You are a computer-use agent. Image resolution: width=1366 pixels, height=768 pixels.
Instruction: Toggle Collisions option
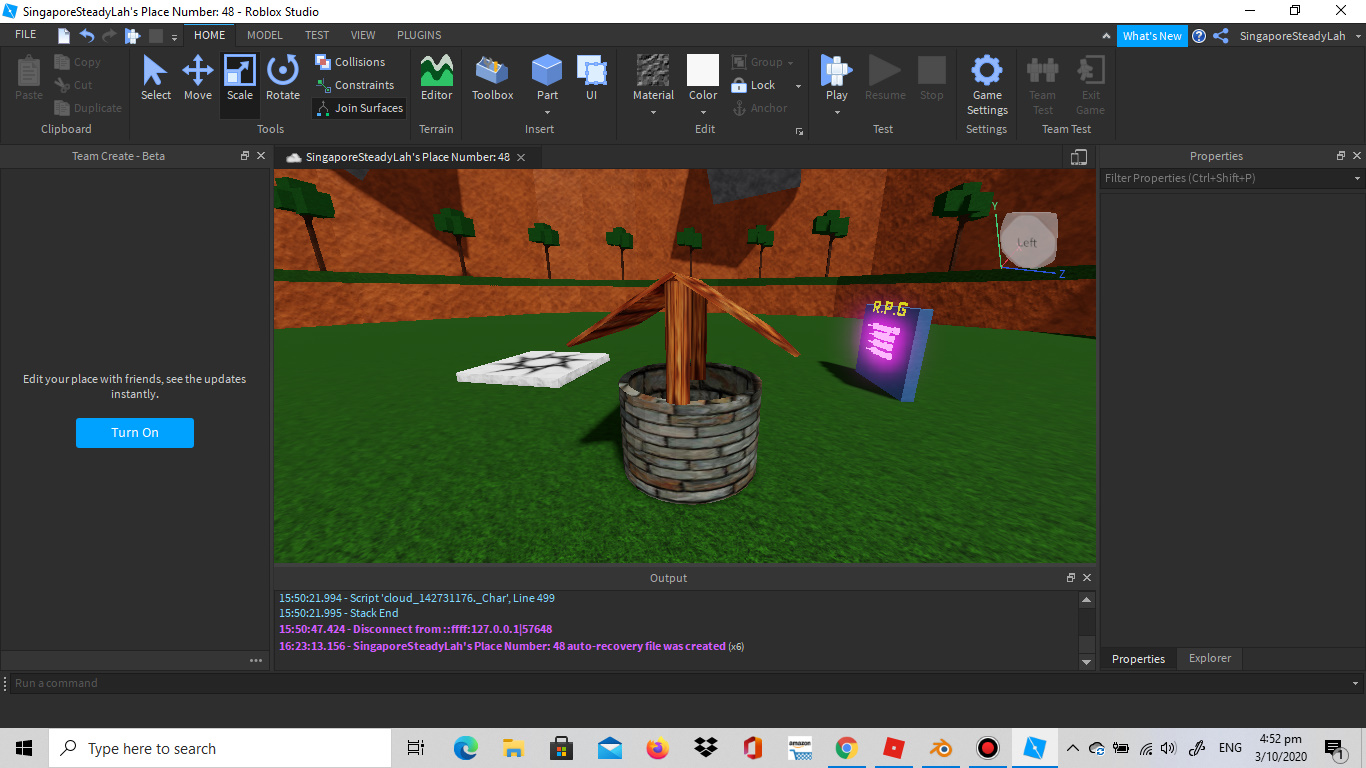pyautogui.click(x=350, y=62)
